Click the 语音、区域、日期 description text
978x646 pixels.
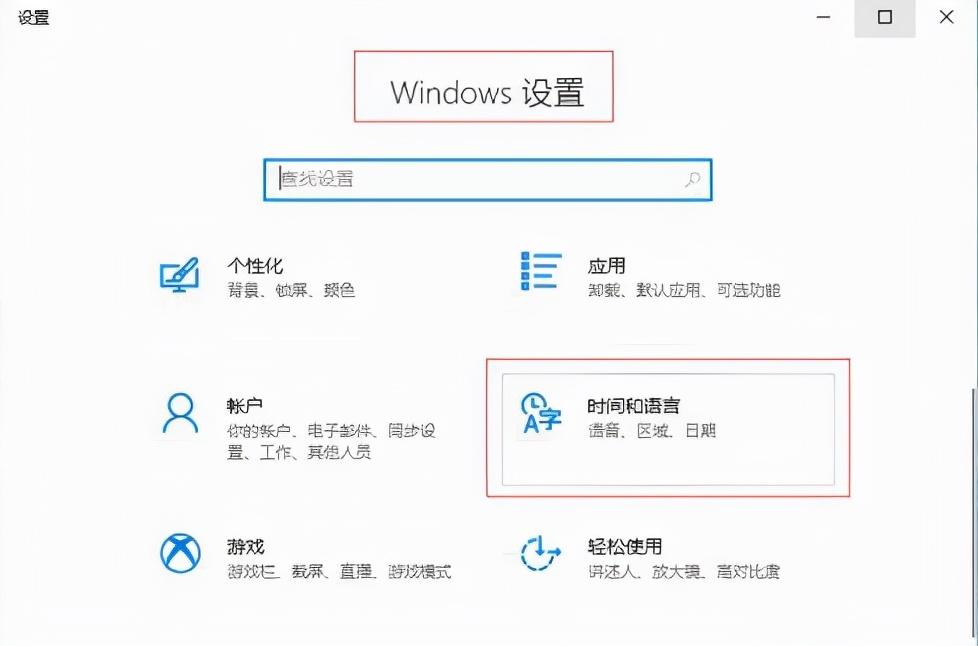[x=652, y=431]
